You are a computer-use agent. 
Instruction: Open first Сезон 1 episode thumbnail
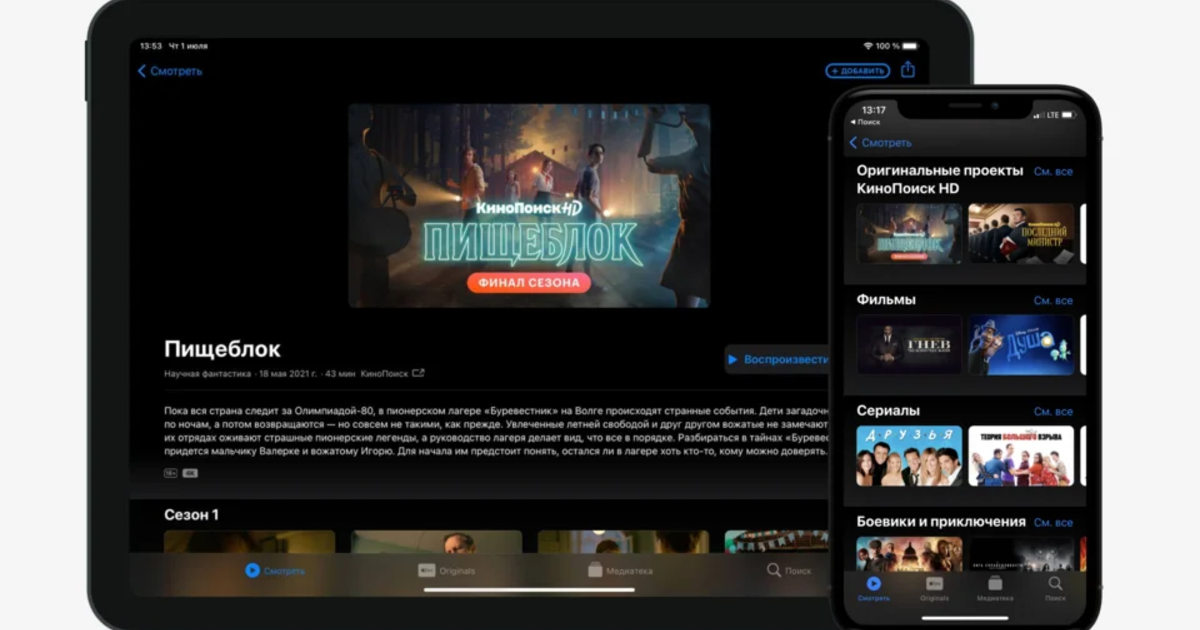[249, 541]
